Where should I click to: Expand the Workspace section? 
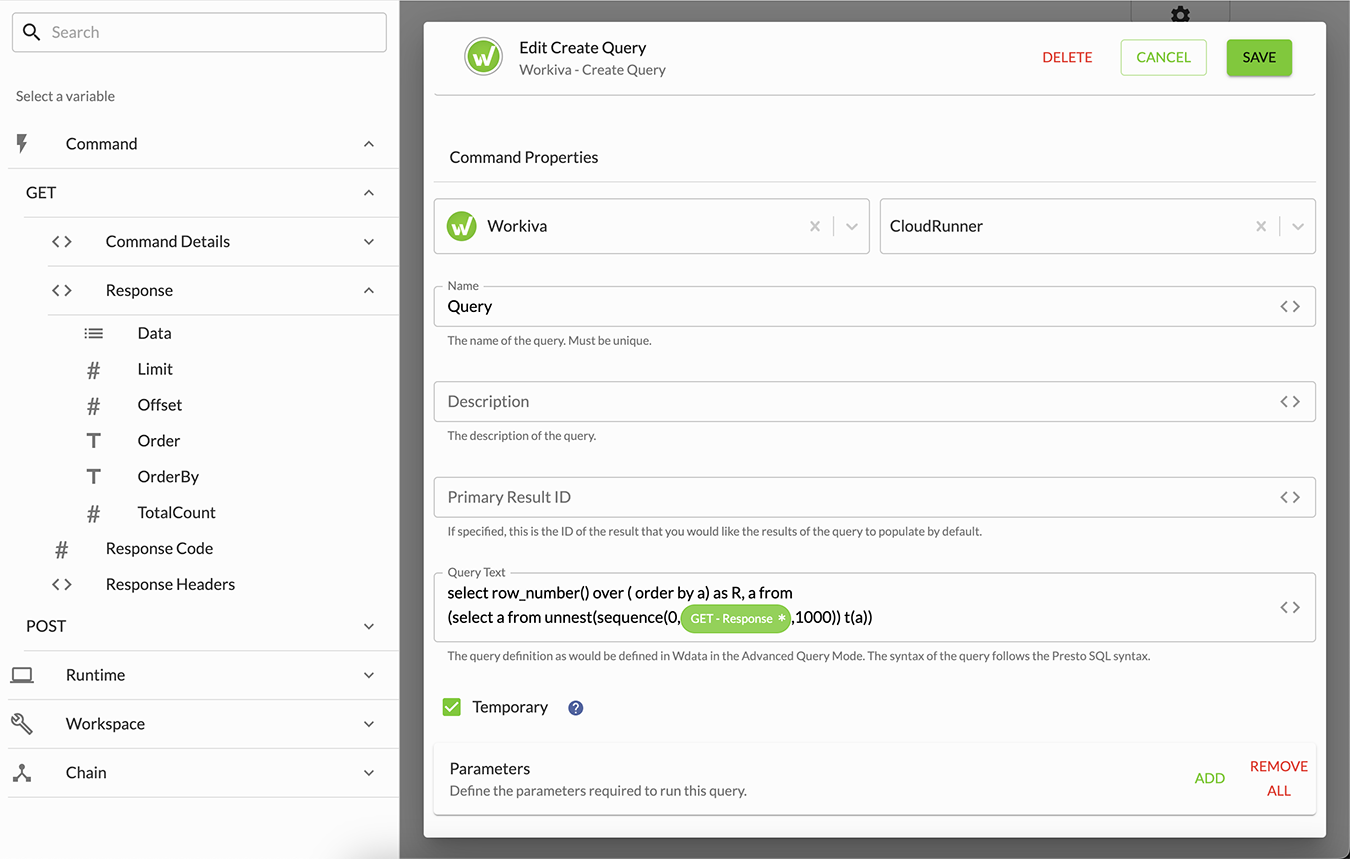369,724
